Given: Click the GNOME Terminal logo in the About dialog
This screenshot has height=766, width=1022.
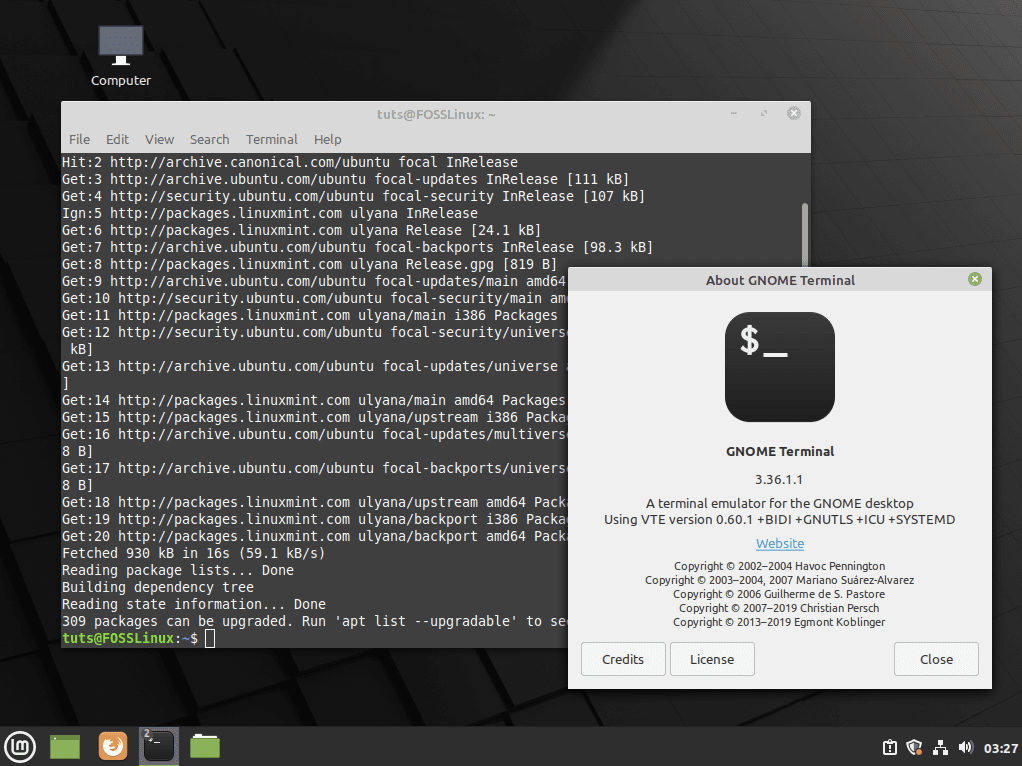Looking at the screenshot, I should click(x=779, y=367).
